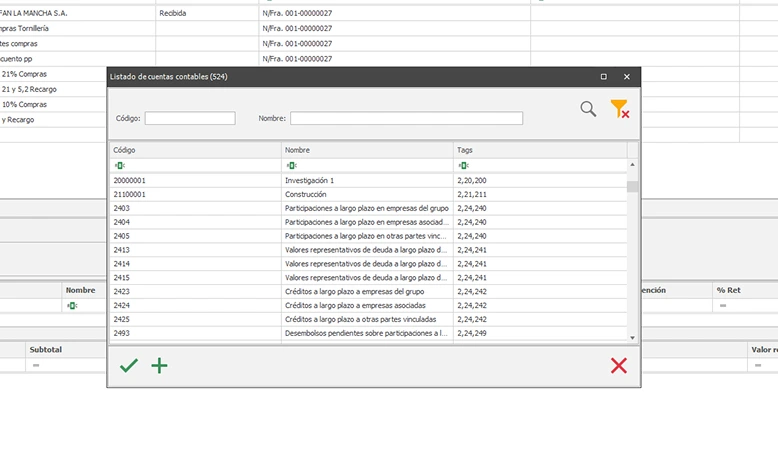The width and height of the screenshot is (778, 456).
Task: Click the scrollbar thumb in accounts list
Action: coord(633,187)
